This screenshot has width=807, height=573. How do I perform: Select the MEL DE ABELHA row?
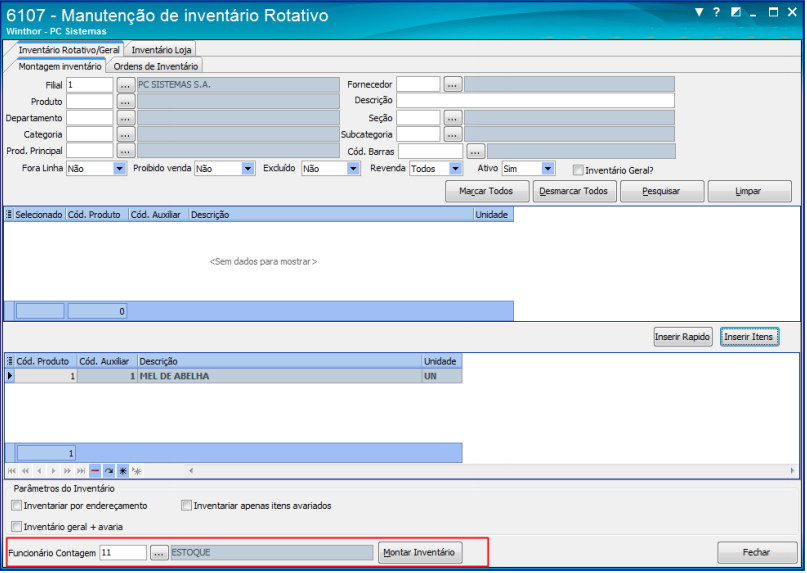(x=233, y=376)
